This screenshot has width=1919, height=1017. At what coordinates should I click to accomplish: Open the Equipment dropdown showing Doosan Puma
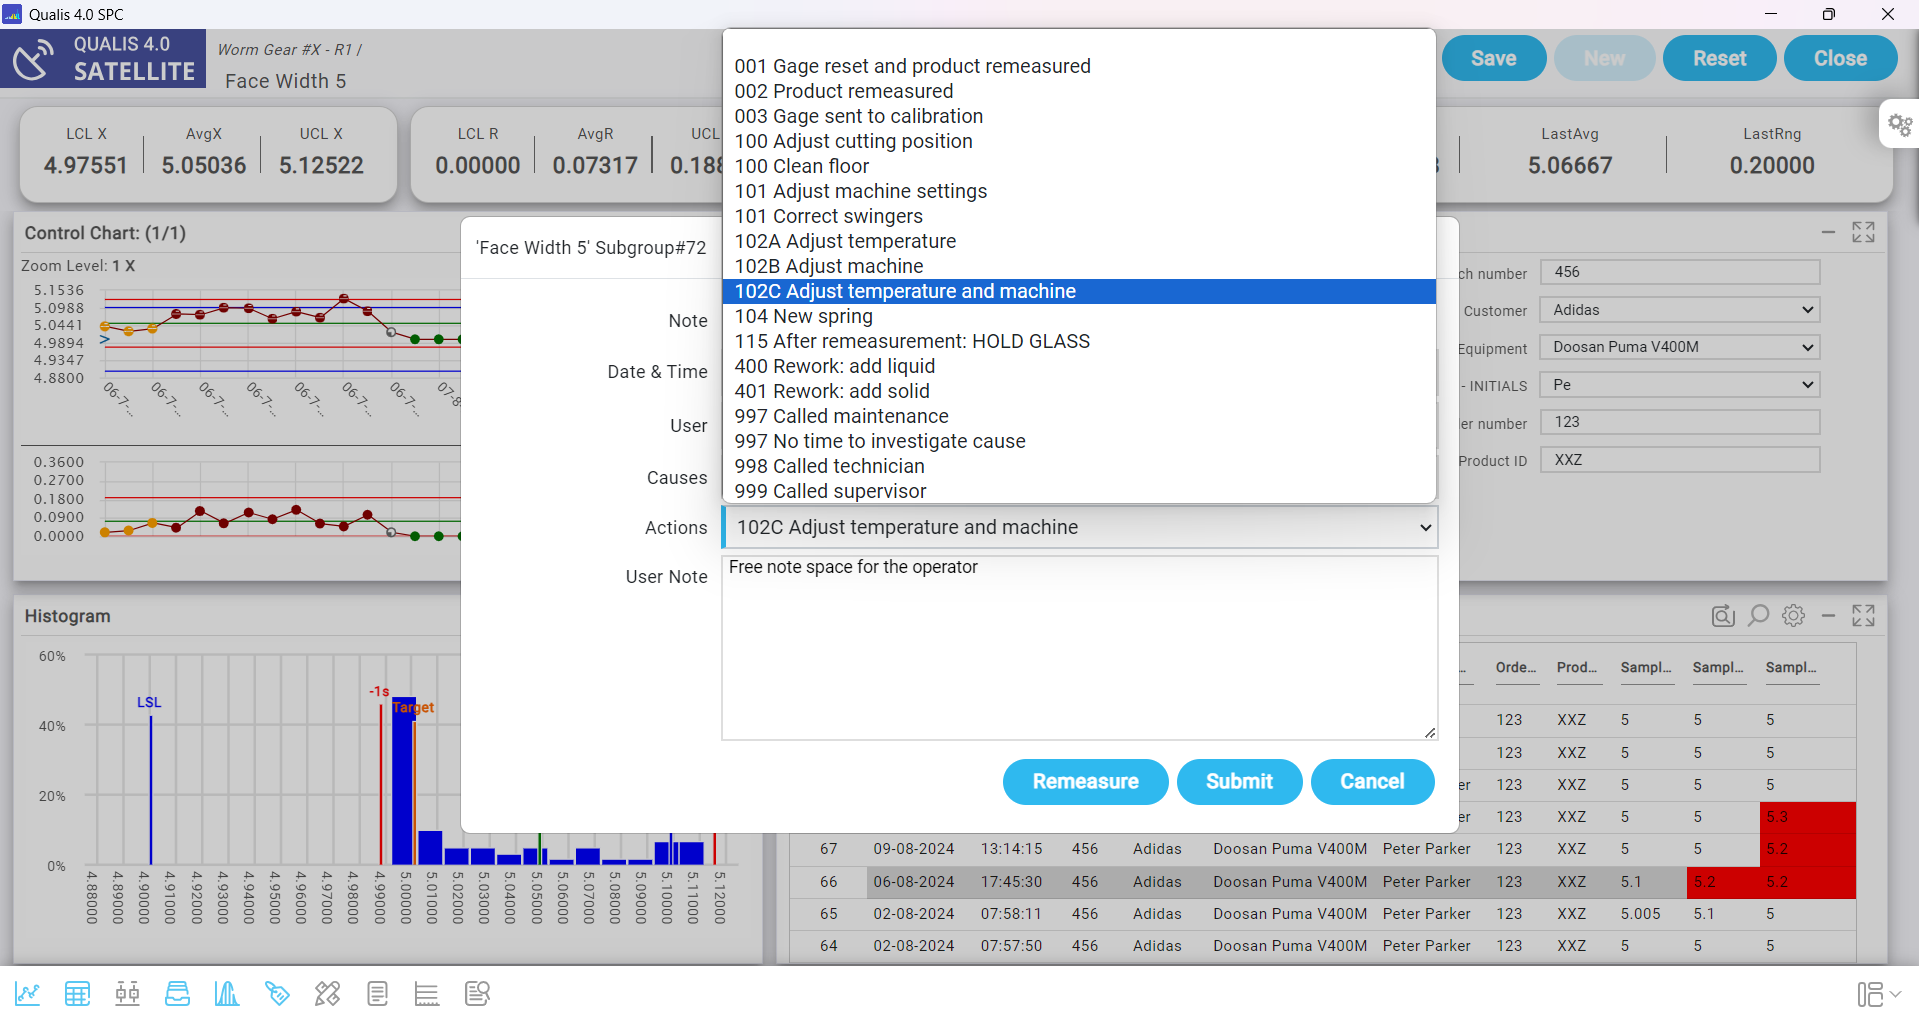tap(1679, 347)
